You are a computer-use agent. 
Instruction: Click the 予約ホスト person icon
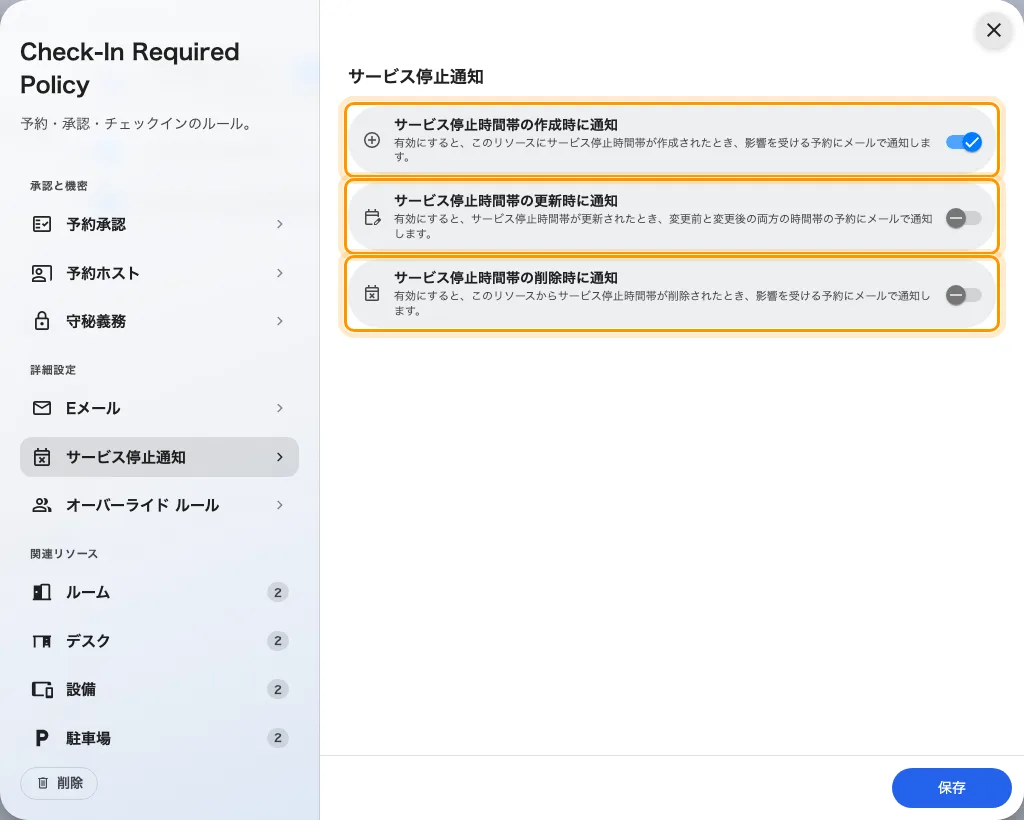(42, 273)
